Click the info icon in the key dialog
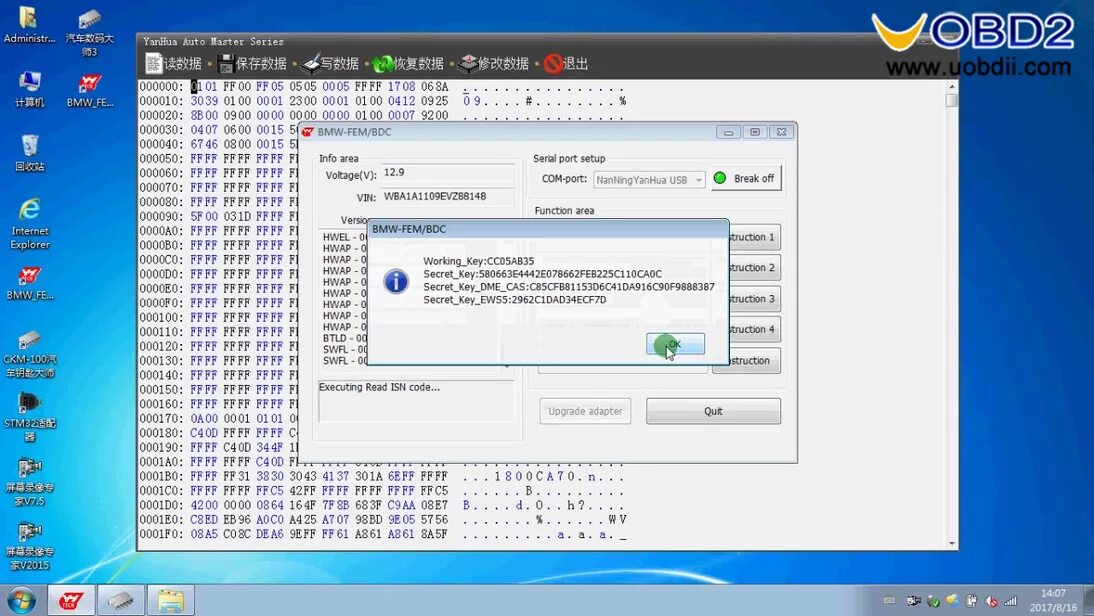 tap(396, 281)
